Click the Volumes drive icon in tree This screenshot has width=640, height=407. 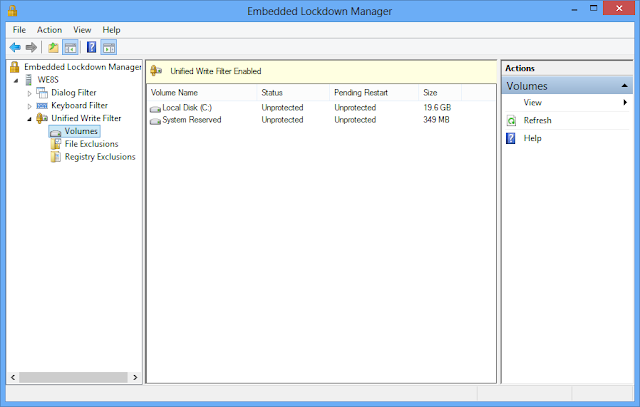tap(56, 132)
